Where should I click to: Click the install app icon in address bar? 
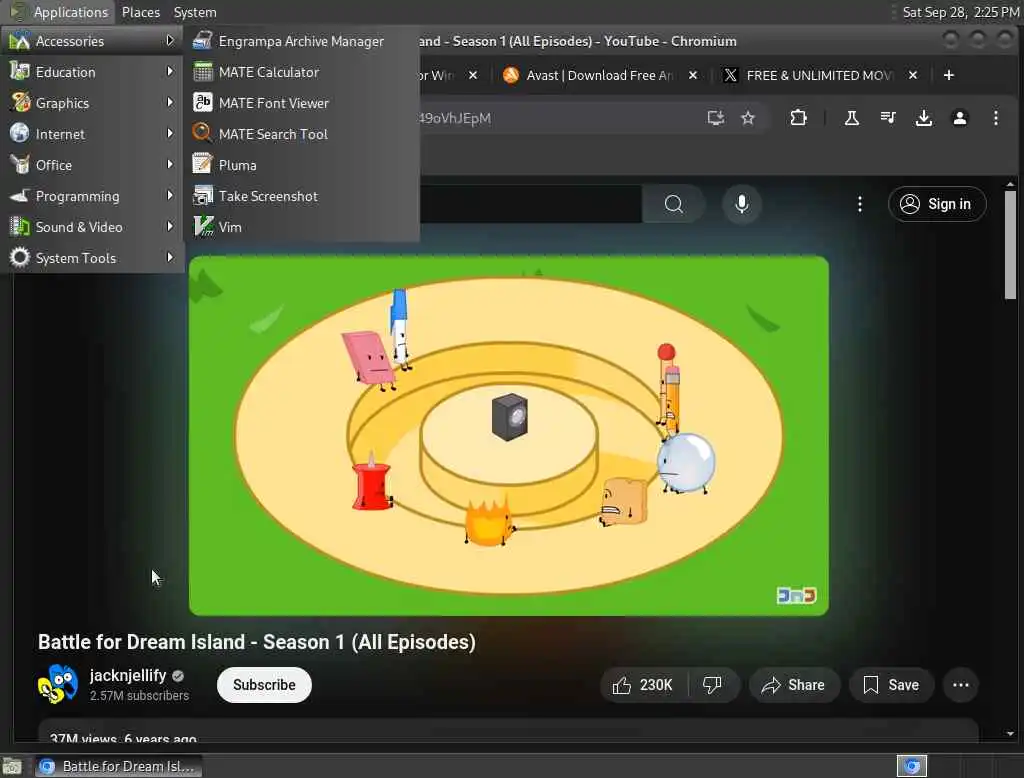pyautogui.click(x=716, y=118)
